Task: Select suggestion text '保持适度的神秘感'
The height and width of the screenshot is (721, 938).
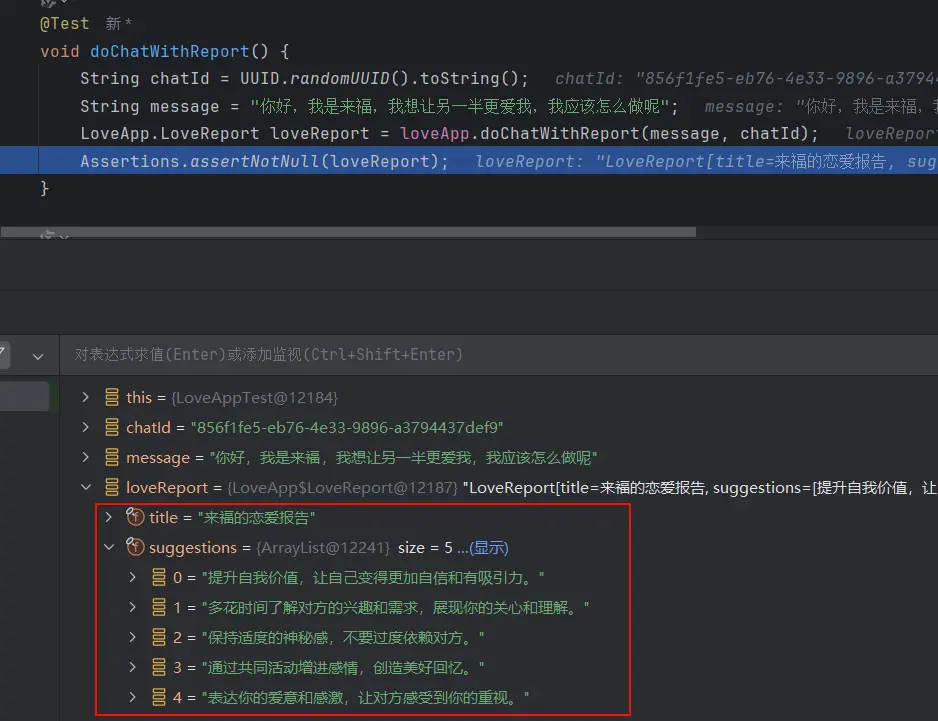Action: click(x=268, y=638)
